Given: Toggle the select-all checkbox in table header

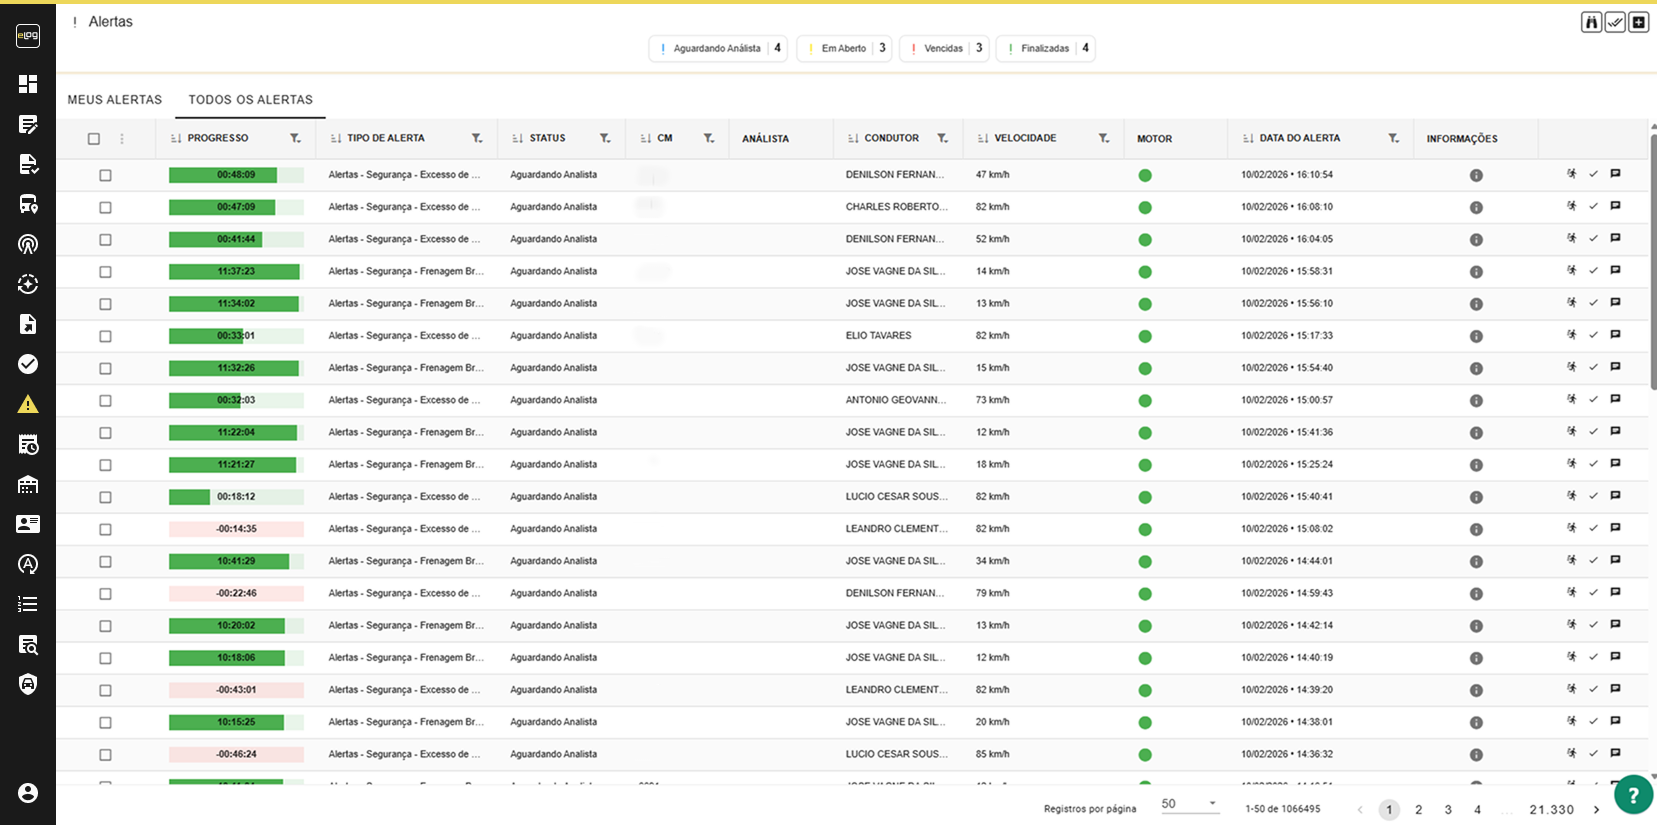Looking at the screenshot, I should 94,139.
